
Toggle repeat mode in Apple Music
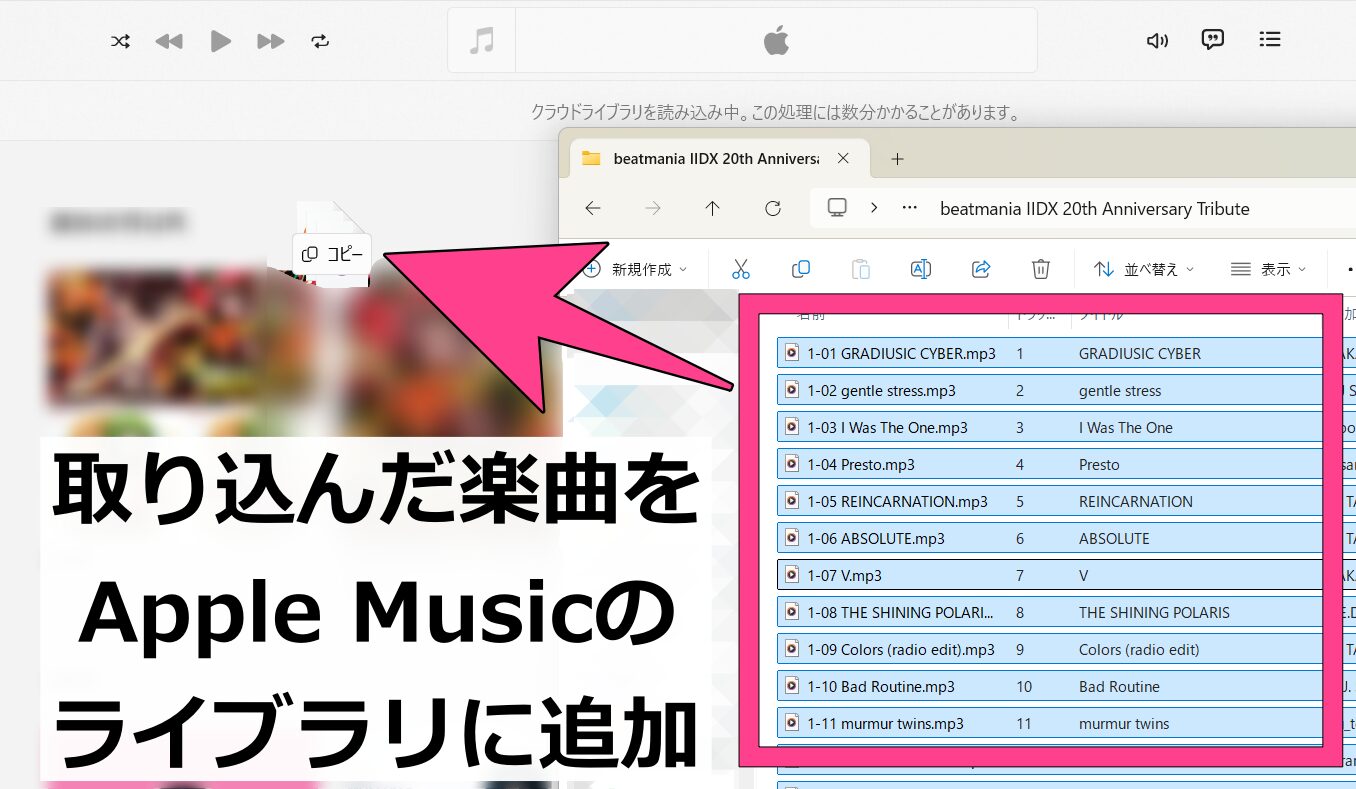(x=320, y=41)
